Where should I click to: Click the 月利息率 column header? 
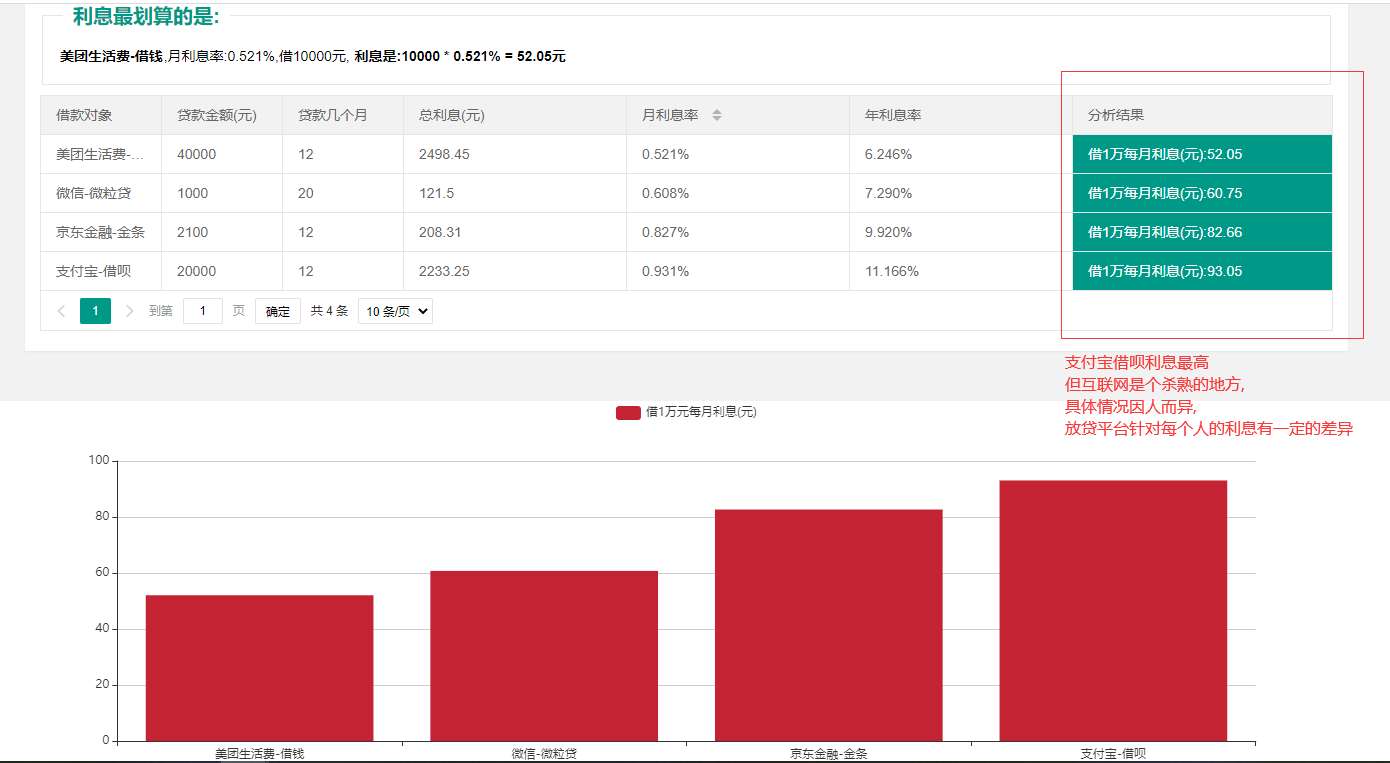click(738, 115)
